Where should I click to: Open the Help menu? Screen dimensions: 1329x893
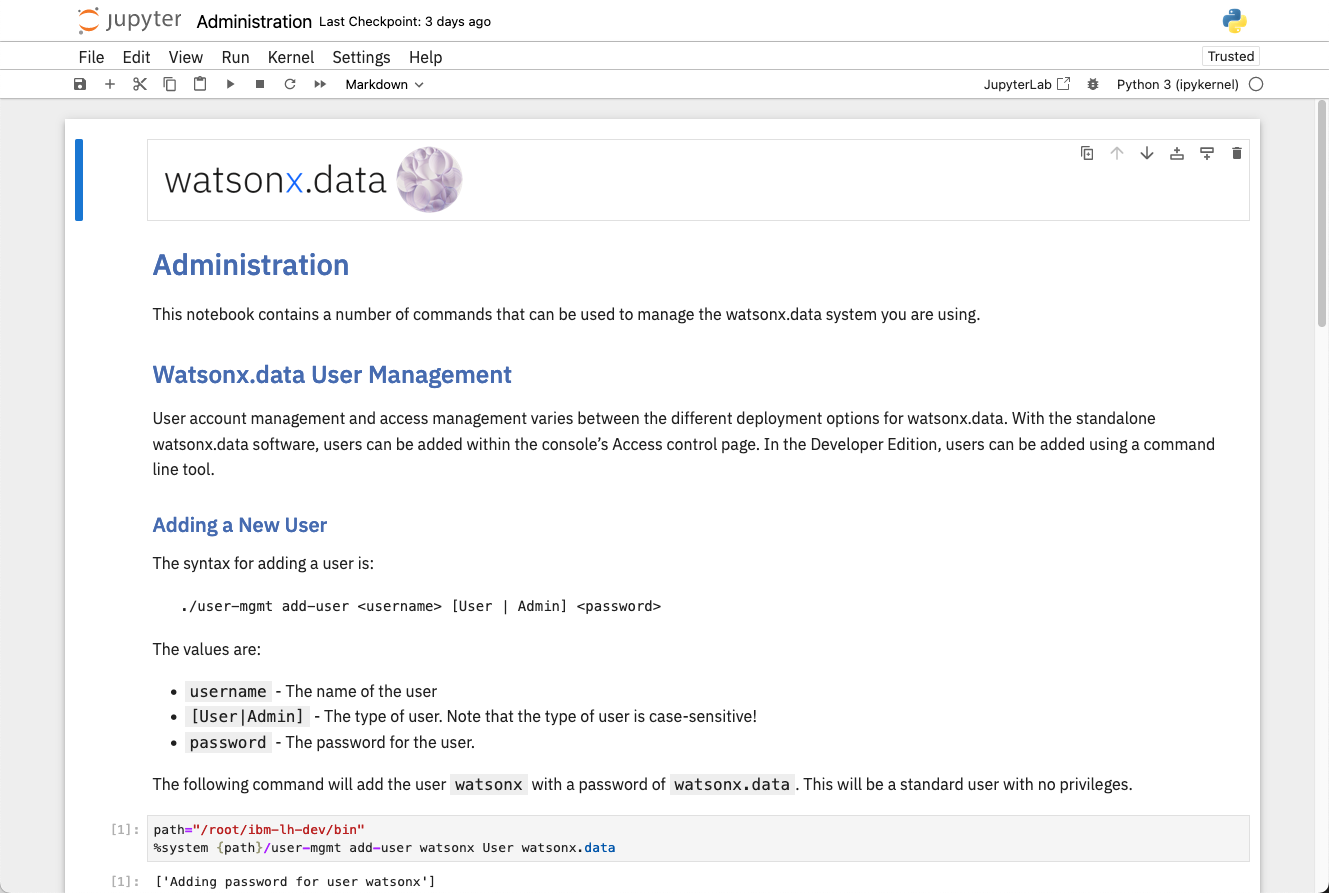point(425,57)
